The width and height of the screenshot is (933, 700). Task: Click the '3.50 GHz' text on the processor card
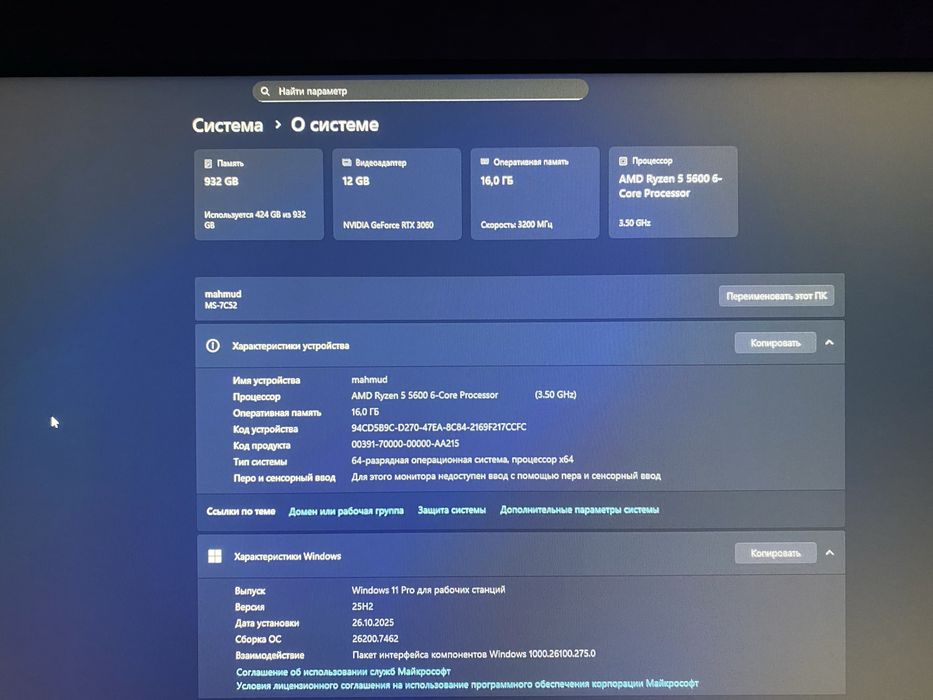point(634,223)
